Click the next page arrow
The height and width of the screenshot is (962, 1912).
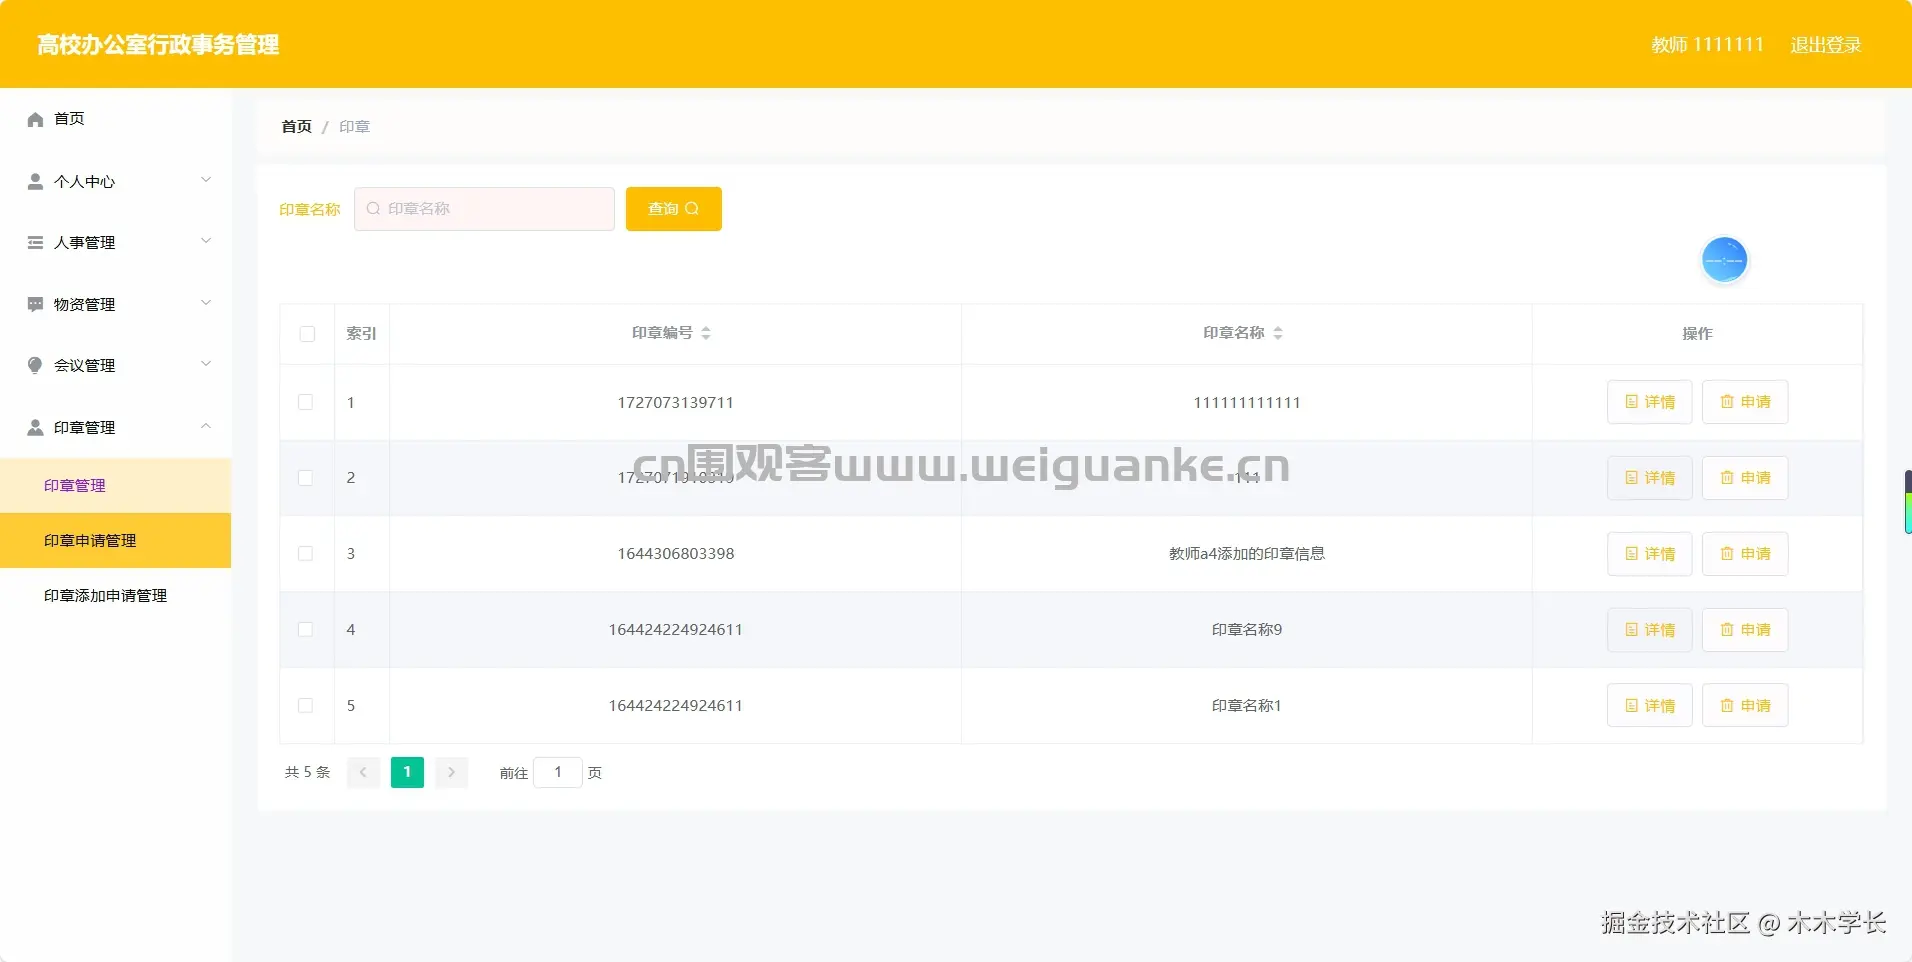[x=451, y=772]
